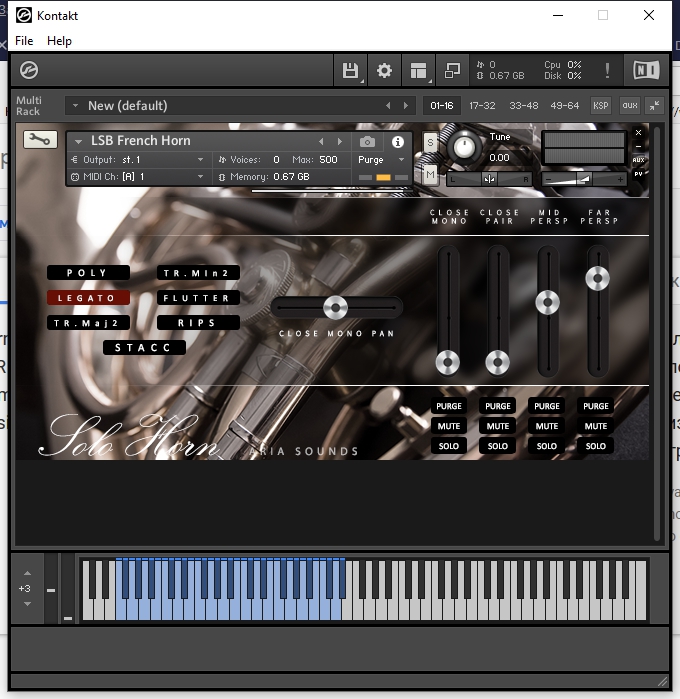
Task: Switch to rack page 01-16
Action: 441,106
